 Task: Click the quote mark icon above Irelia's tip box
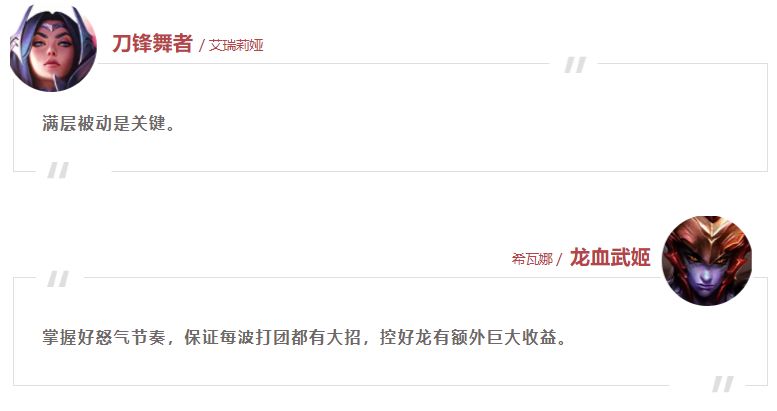tap(575, 65)
